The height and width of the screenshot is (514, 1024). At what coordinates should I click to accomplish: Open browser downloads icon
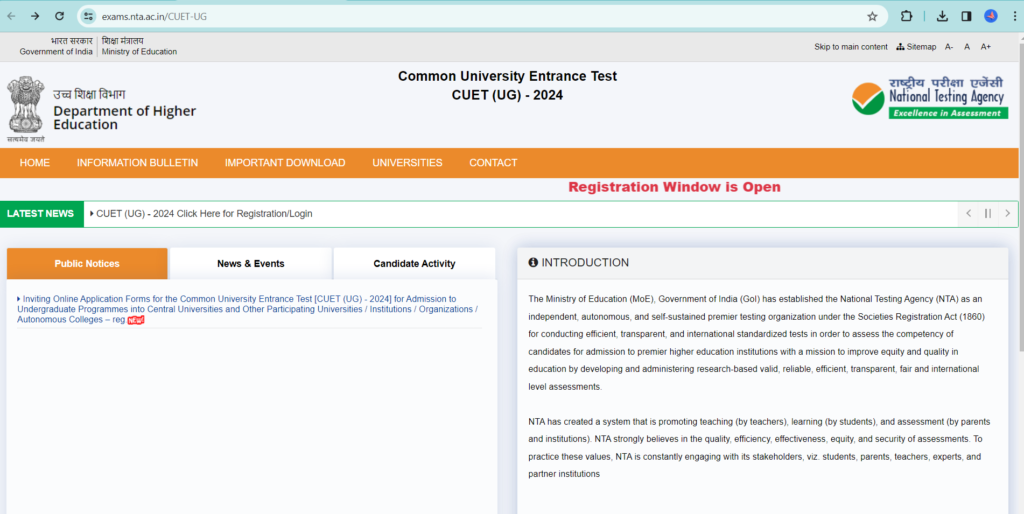942,16
